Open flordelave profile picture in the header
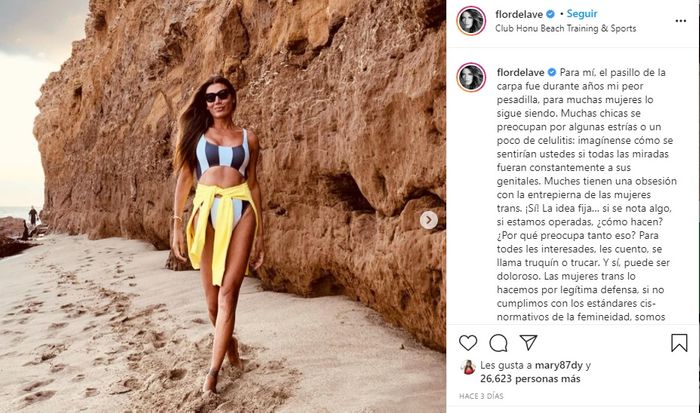 point(471,21)
